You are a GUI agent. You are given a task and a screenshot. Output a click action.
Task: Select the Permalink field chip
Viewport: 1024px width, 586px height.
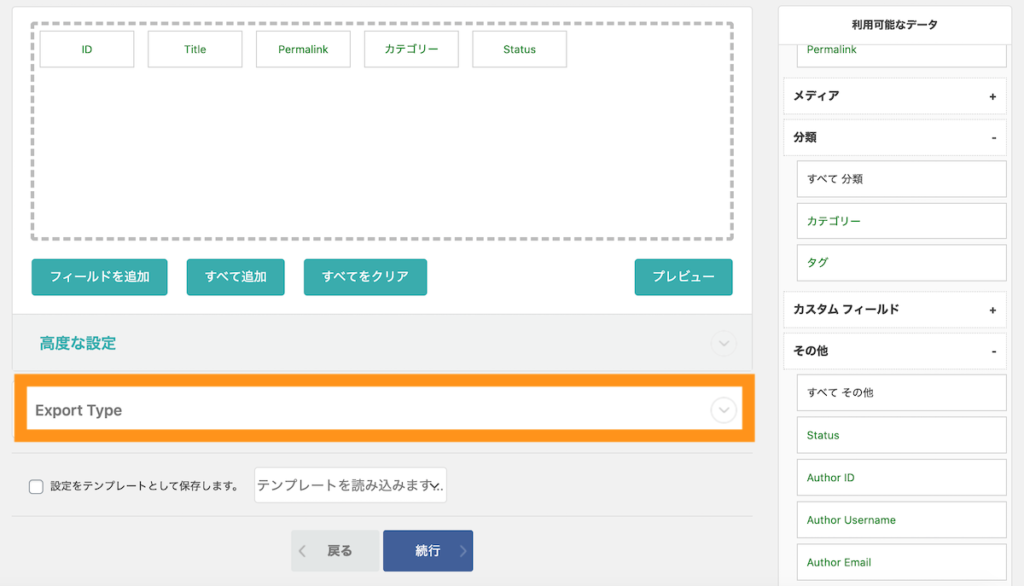(302, 48)
